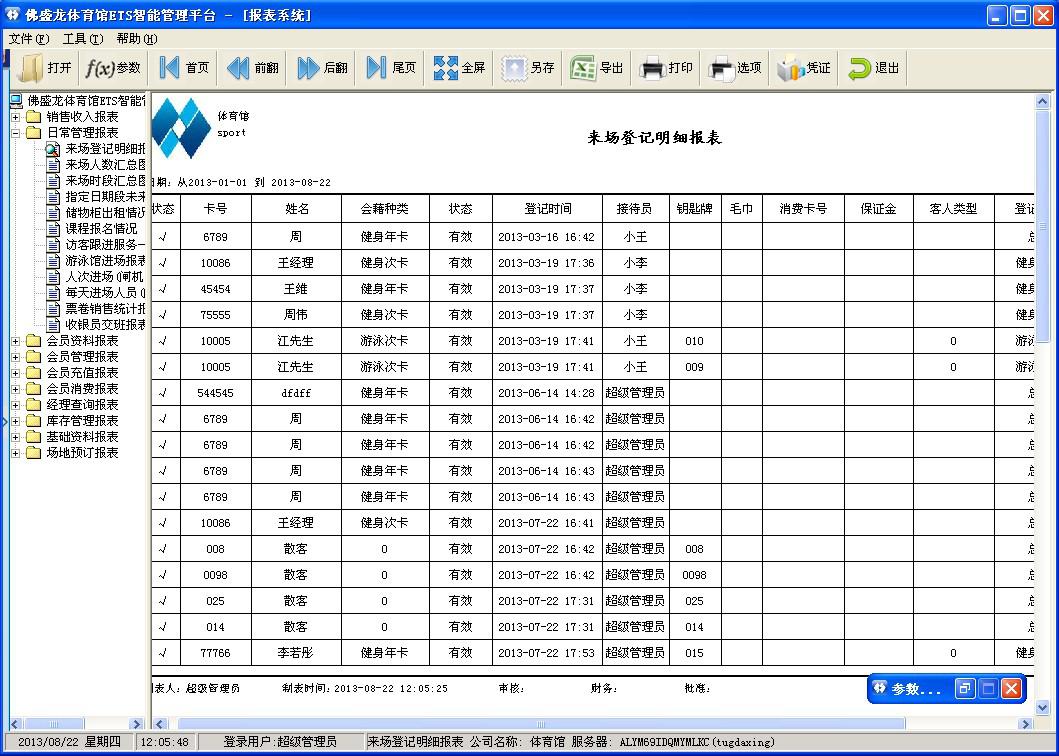The height and width of the screenshot is (756, 1059).
Task: Click the 姓名 column header
Action: tap(296, 209)
